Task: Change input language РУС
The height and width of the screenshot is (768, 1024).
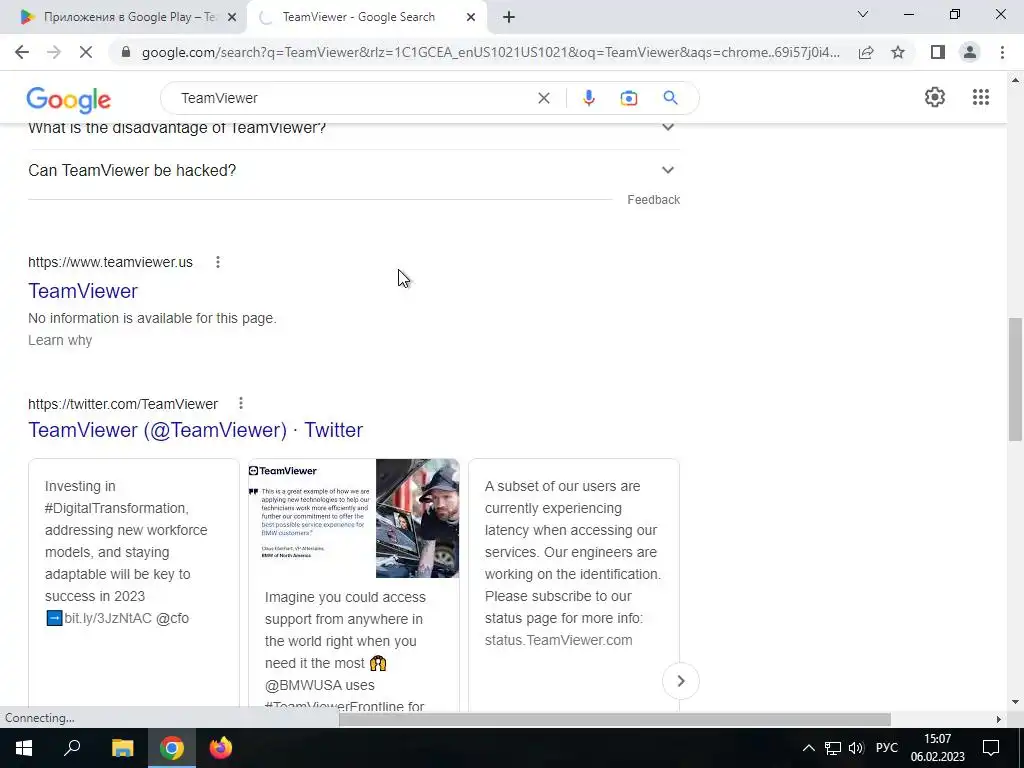Action: (x=886, y=748)
